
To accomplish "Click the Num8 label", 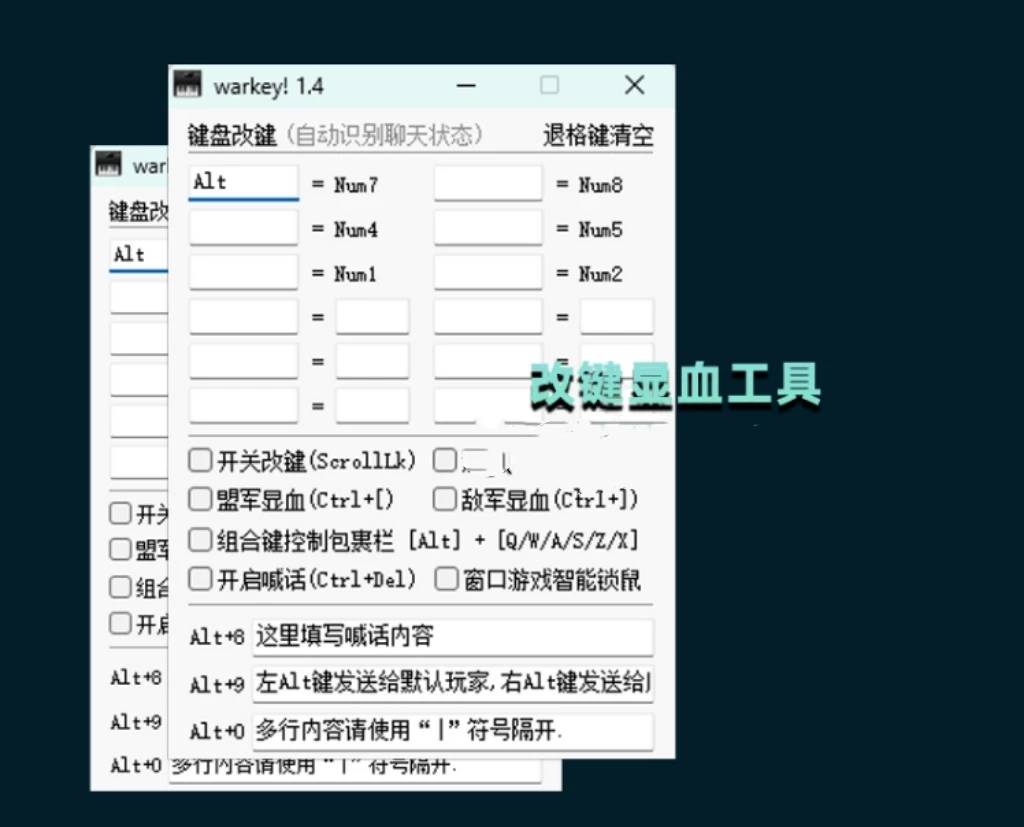I will click(x=600, y=185).
